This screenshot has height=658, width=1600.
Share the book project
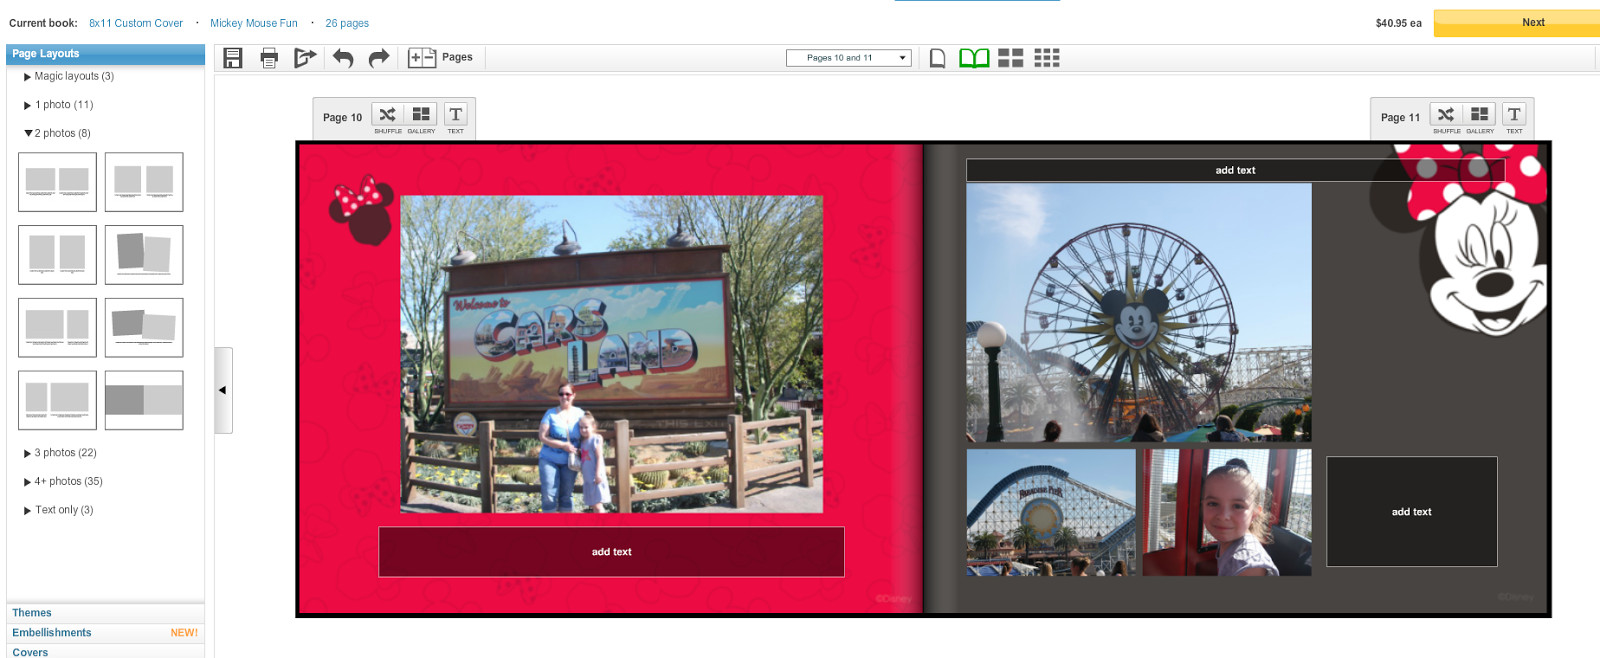(305, 58)
